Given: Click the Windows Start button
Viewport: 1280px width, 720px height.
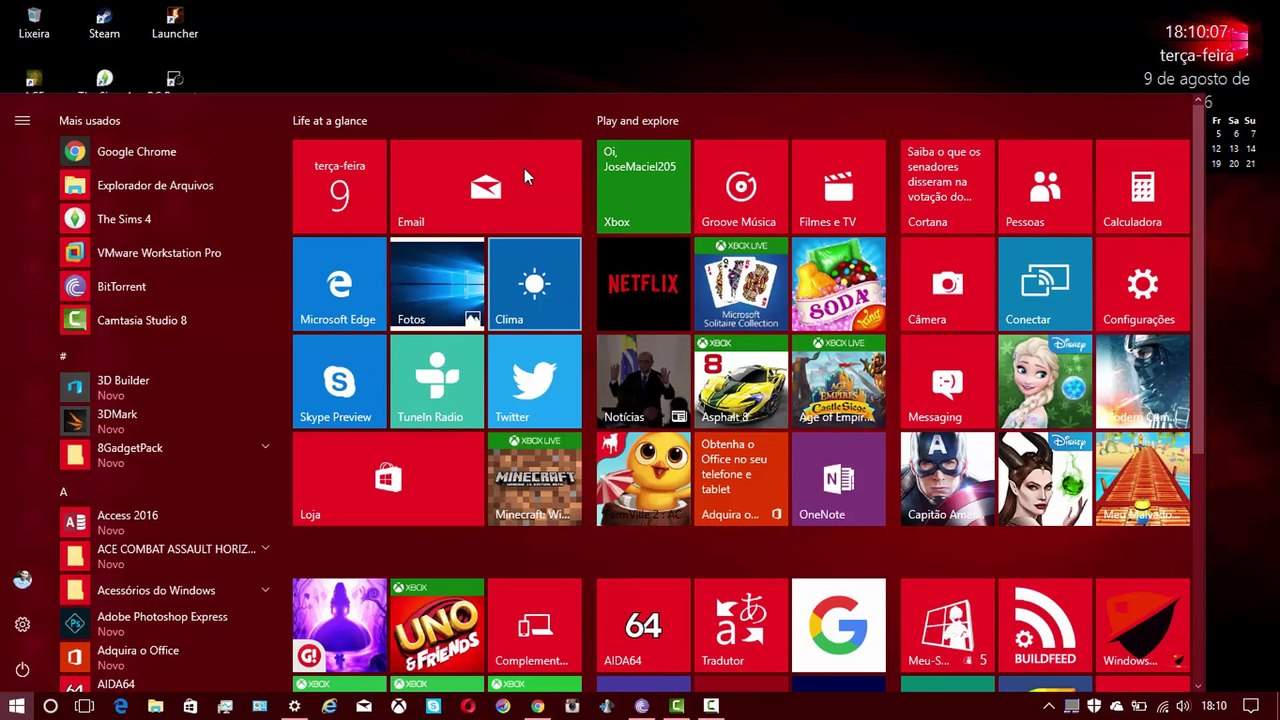Looking at the screenshot, I should point(17,706).
